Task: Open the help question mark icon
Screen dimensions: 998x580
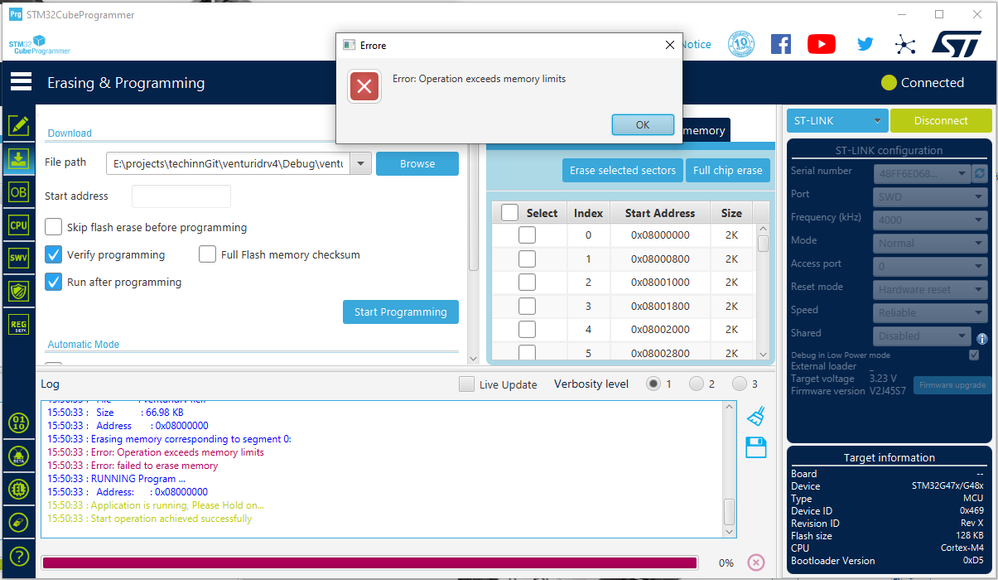Action: coord(19,556)
